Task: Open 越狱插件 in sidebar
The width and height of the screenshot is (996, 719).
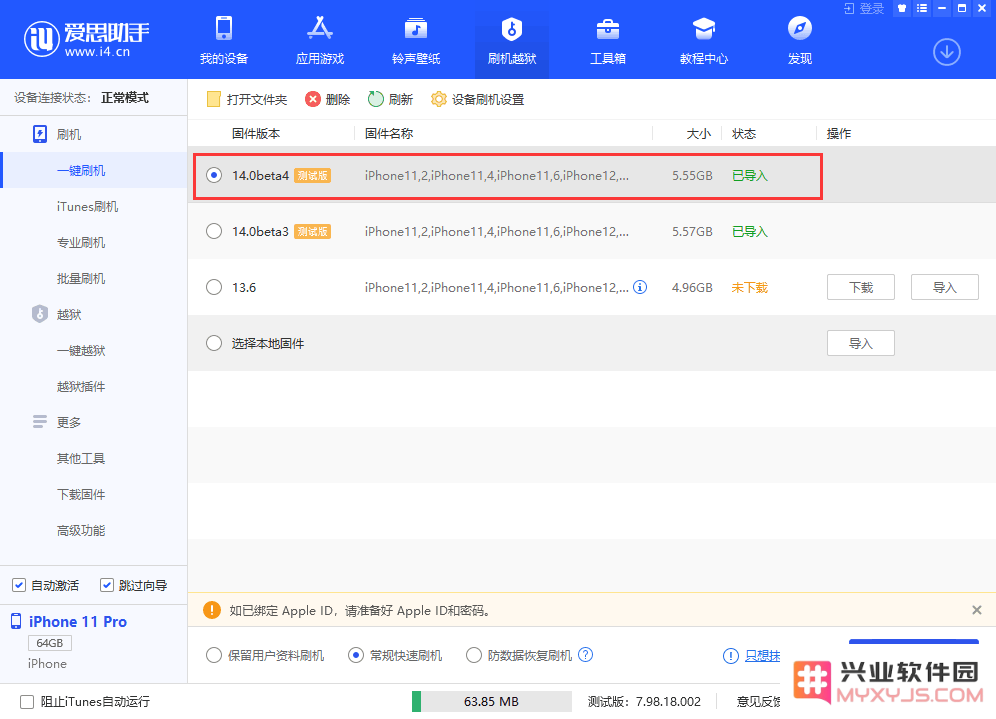Action: click(x=81, y=386)
